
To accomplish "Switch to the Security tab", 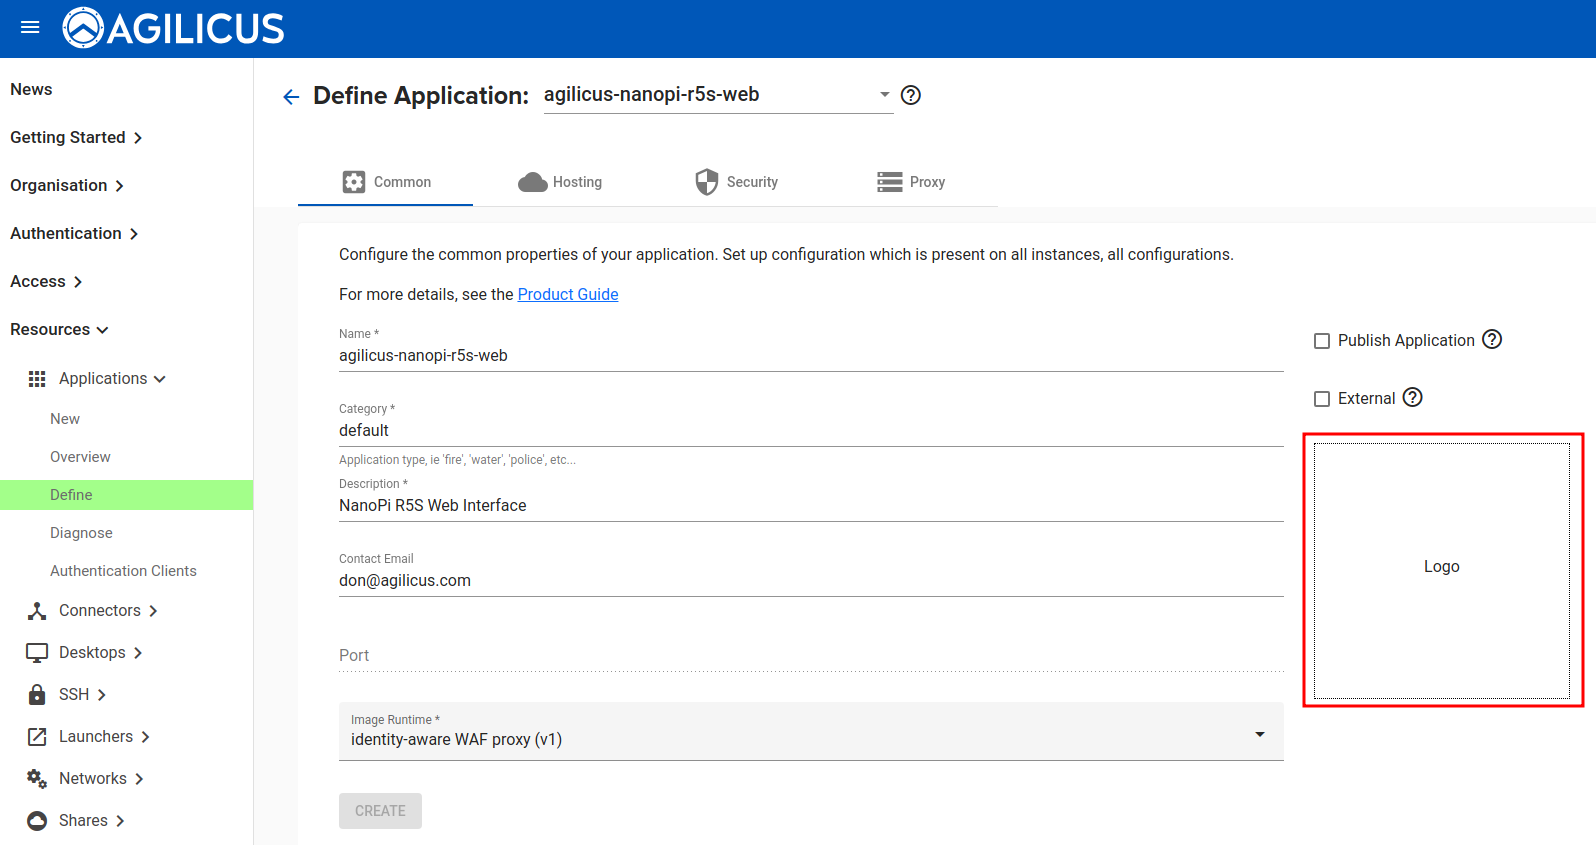I will 736,182.
